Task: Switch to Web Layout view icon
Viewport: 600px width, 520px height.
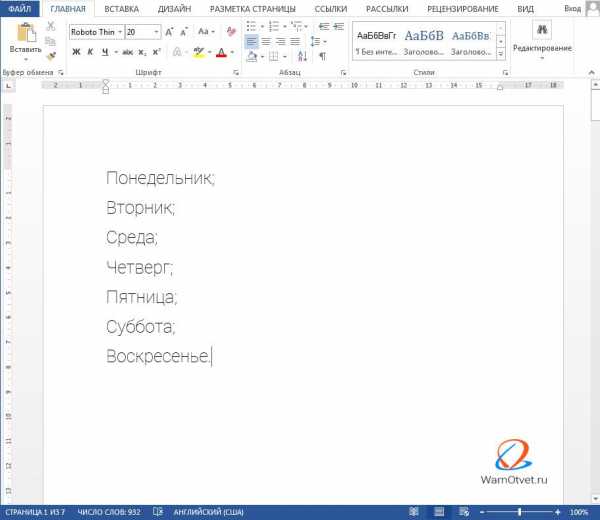Action: (464, 512)
